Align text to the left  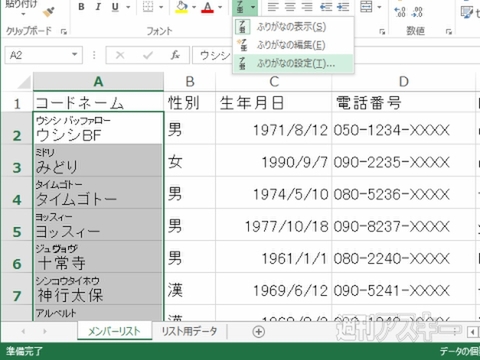[273, 7]
